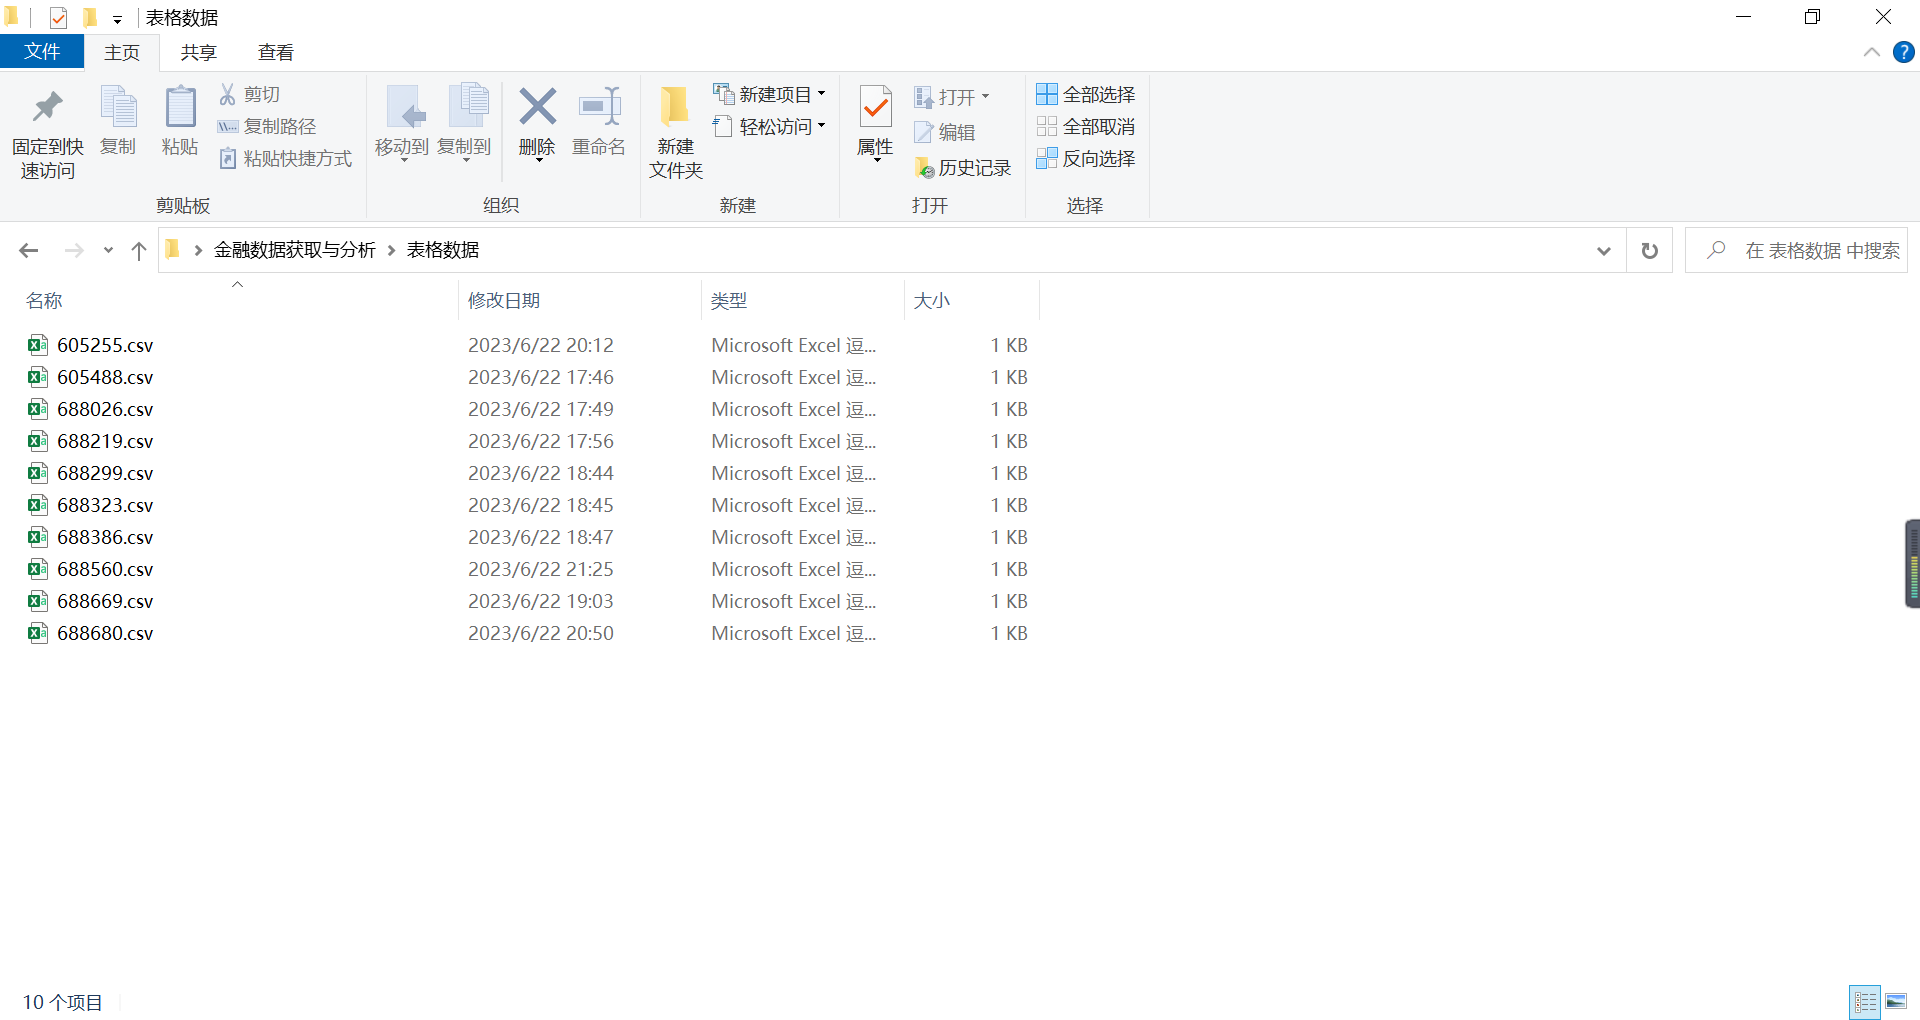The height and width of the screenshot is (1020, 1920).
Task: Select file 605488.csv
Action: (x=105, y=377)
